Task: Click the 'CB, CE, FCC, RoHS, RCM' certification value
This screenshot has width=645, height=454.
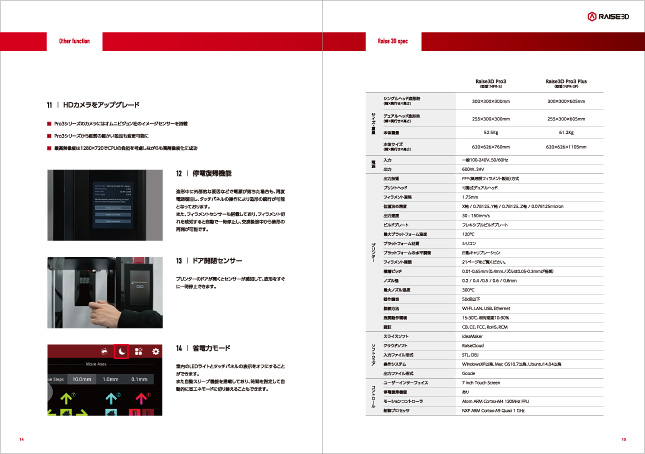Action: (485, 327)
